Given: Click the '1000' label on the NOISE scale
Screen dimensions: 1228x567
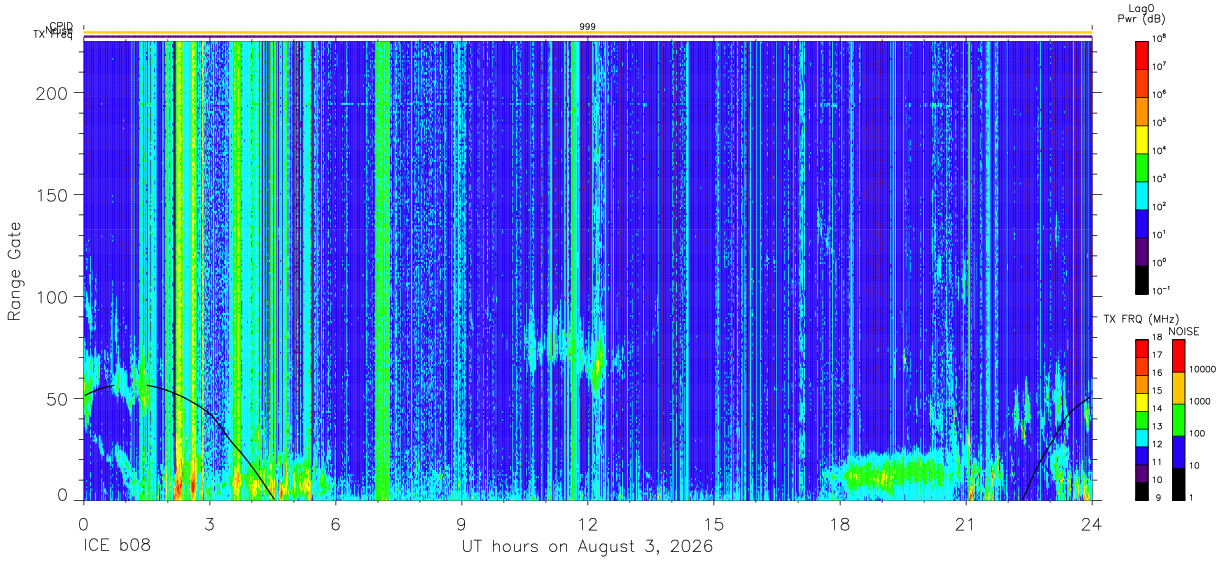Looking at the screenshot, I should click(1202, 401).
